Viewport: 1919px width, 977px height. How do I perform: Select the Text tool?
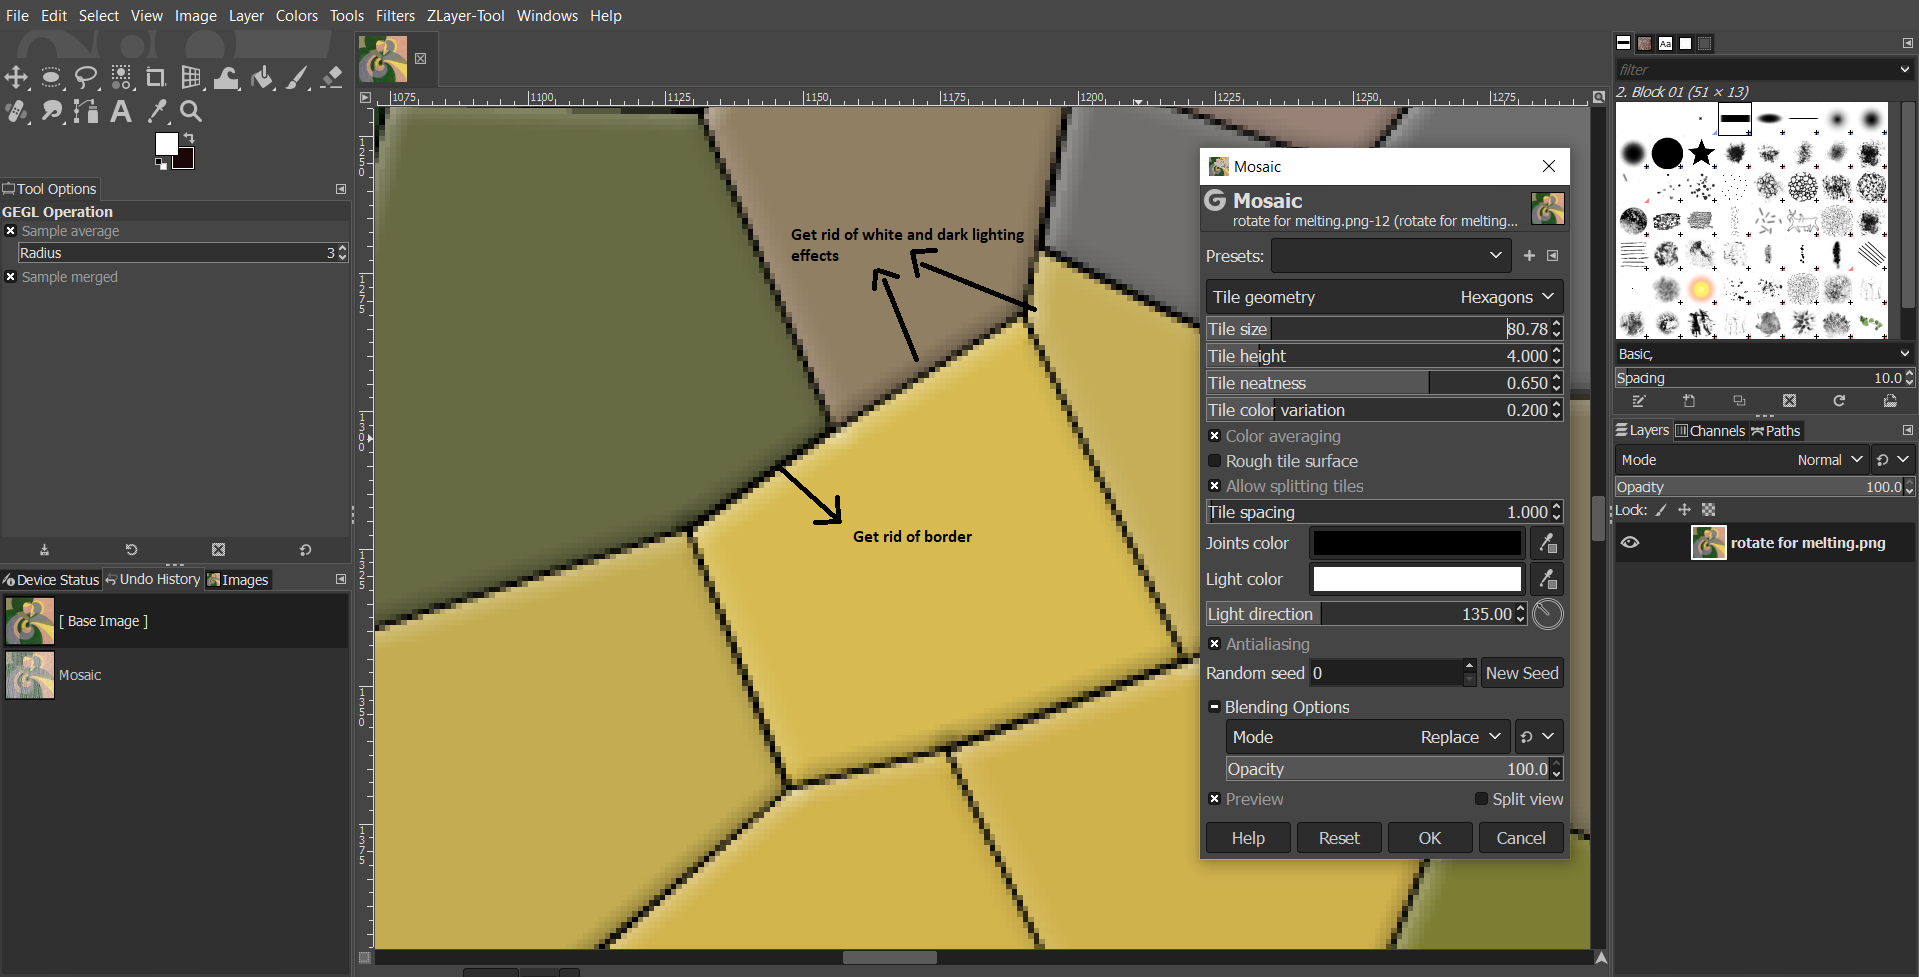pyautogui.click(x=121, y=111)
